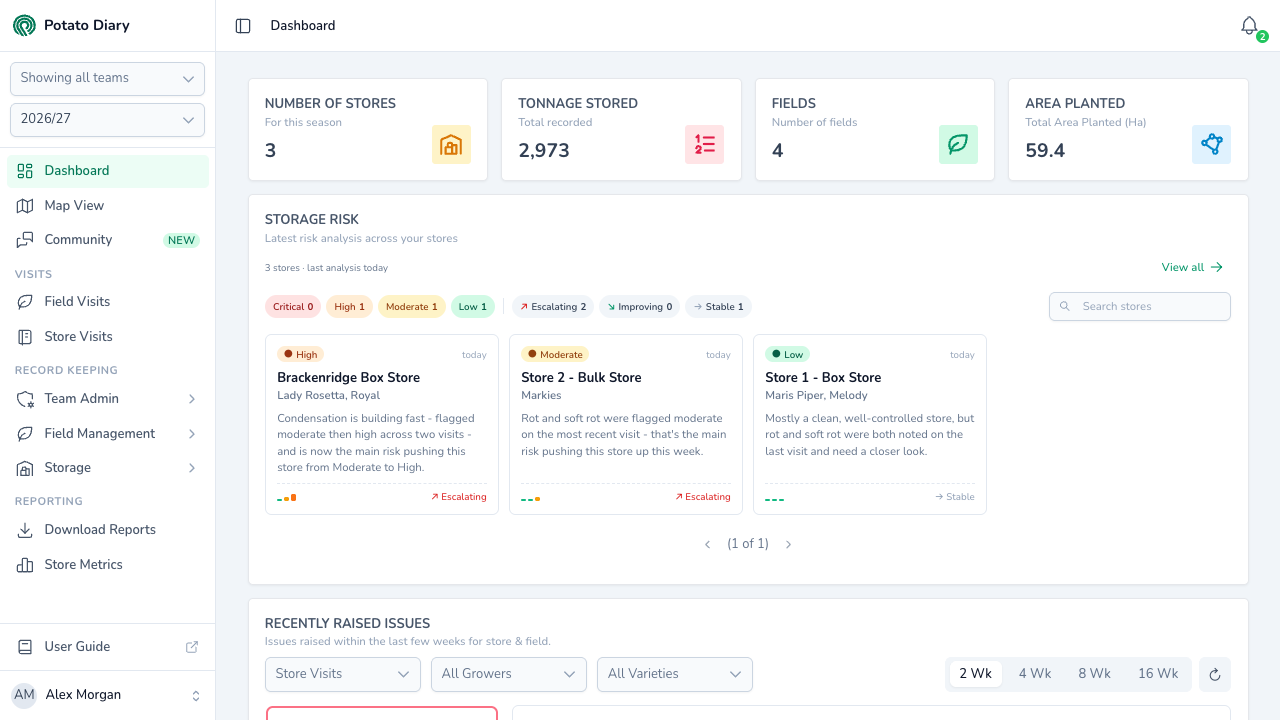Viewport: 1280px width, 720px height.
Task: Select the 2 Wk time range
Action: [975, 674]
